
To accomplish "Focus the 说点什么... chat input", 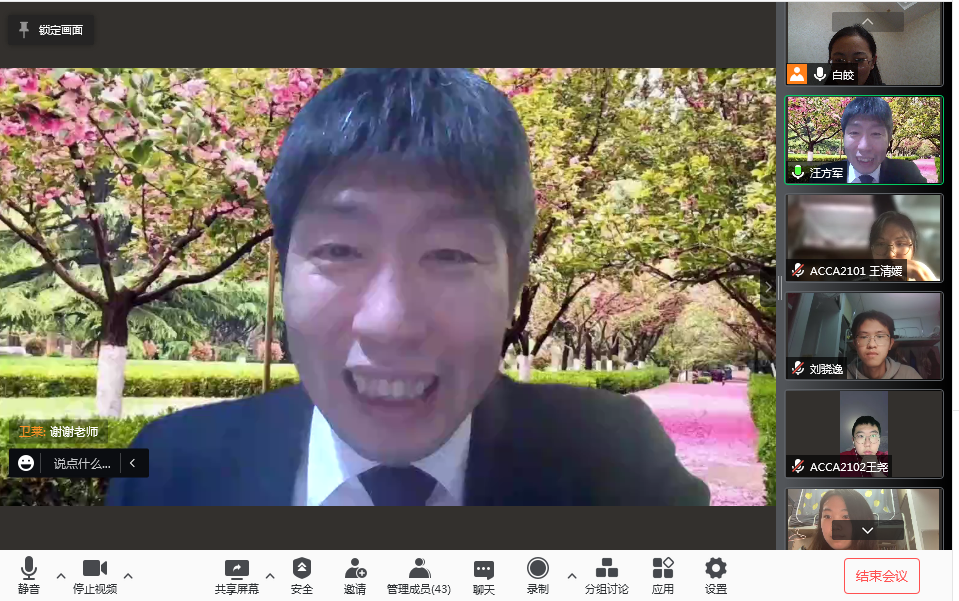I will [x=82, y=463].
